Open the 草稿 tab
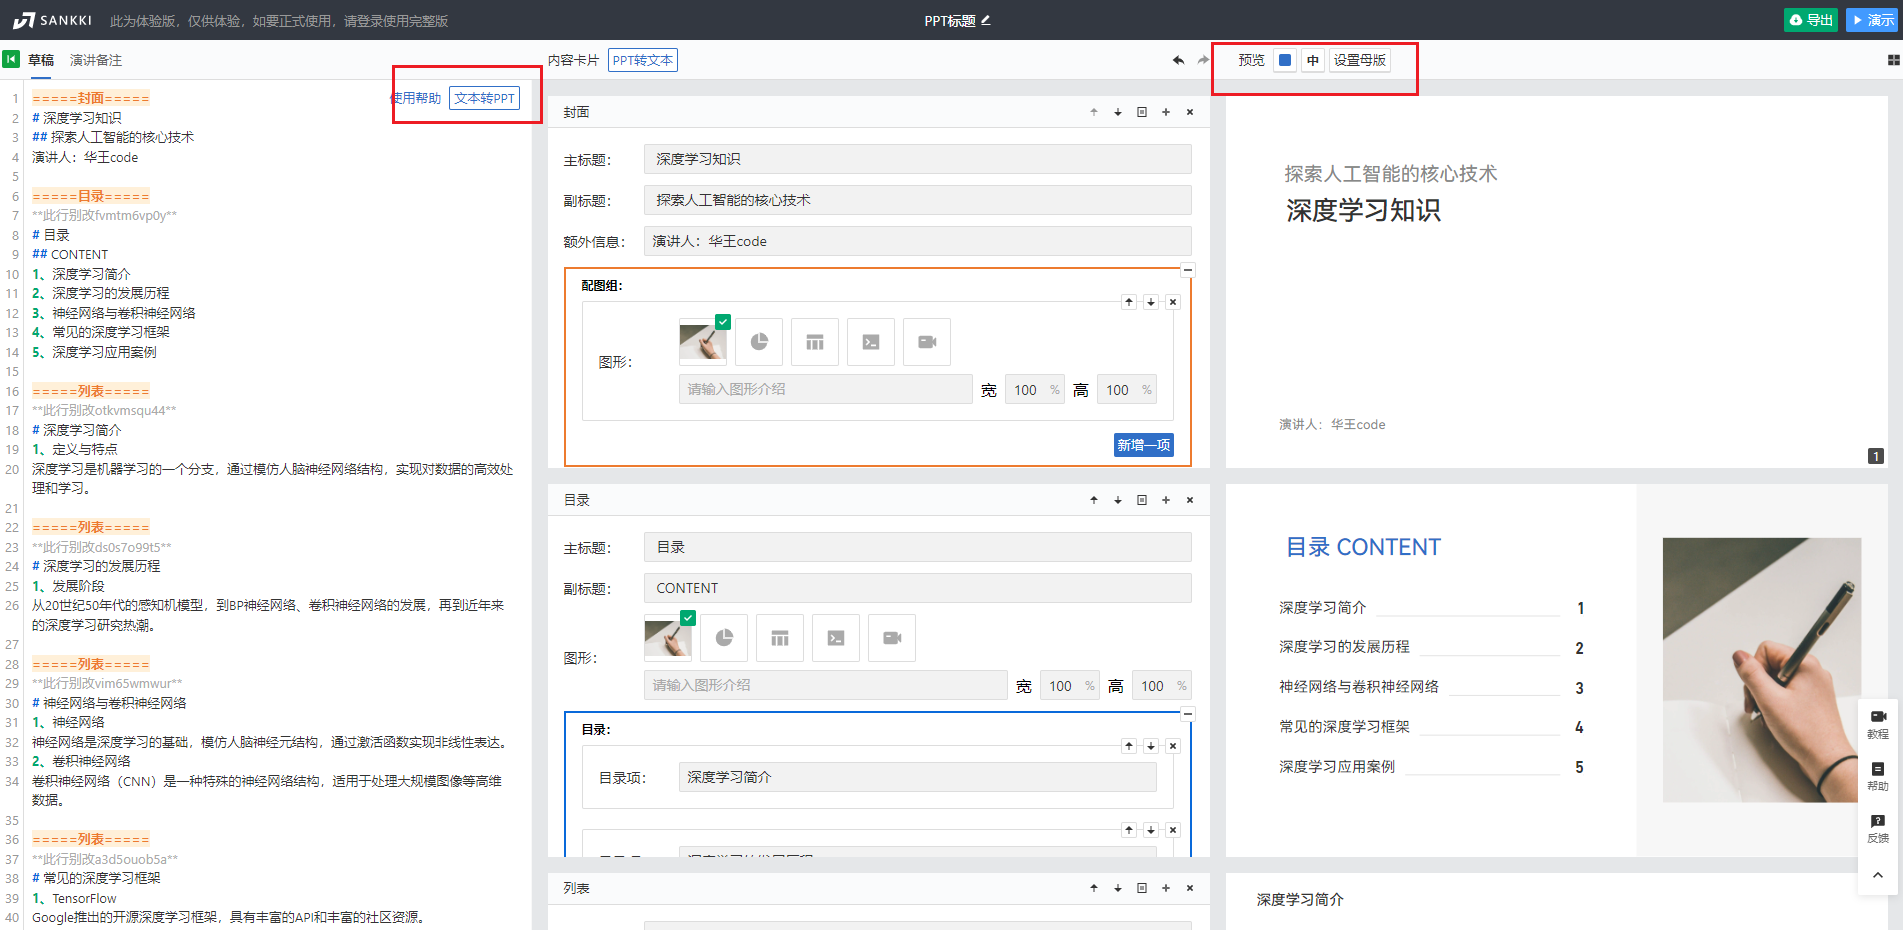This screenshot has width=1903, height=930. [41, 60]
